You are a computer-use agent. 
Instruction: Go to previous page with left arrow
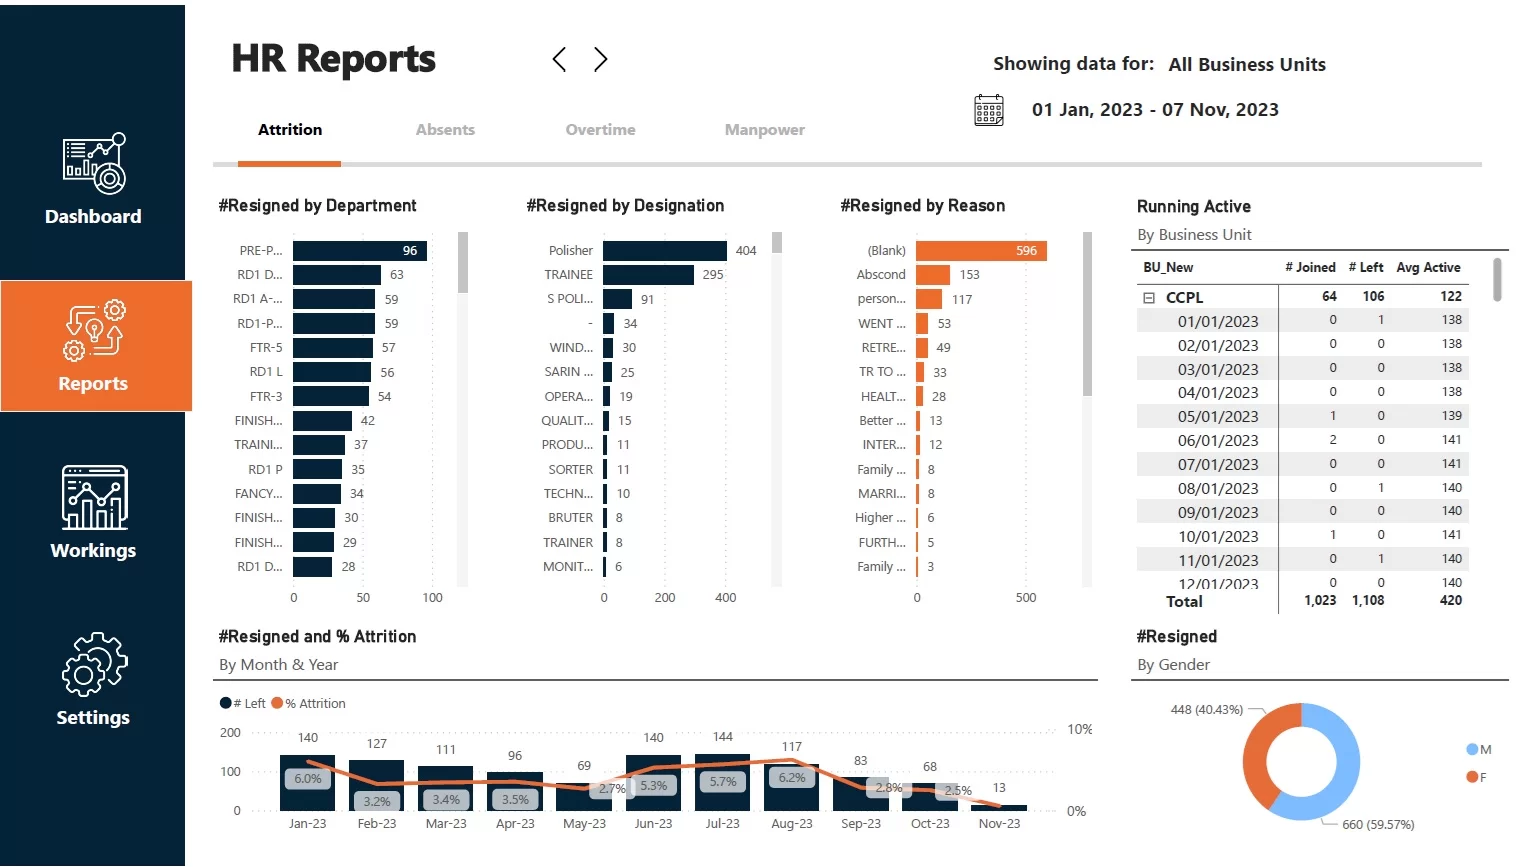(559, 60)
